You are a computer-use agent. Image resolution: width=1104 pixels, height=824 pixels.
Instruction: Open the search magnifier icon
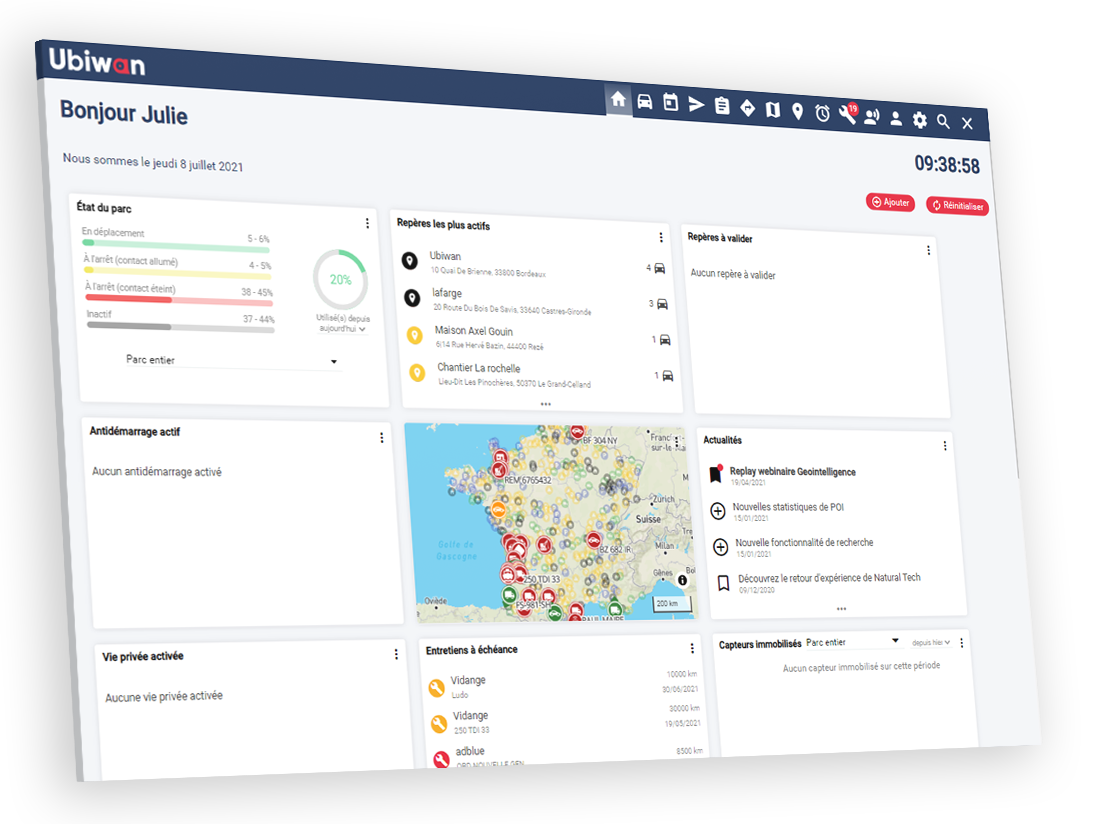coord(943,121)
